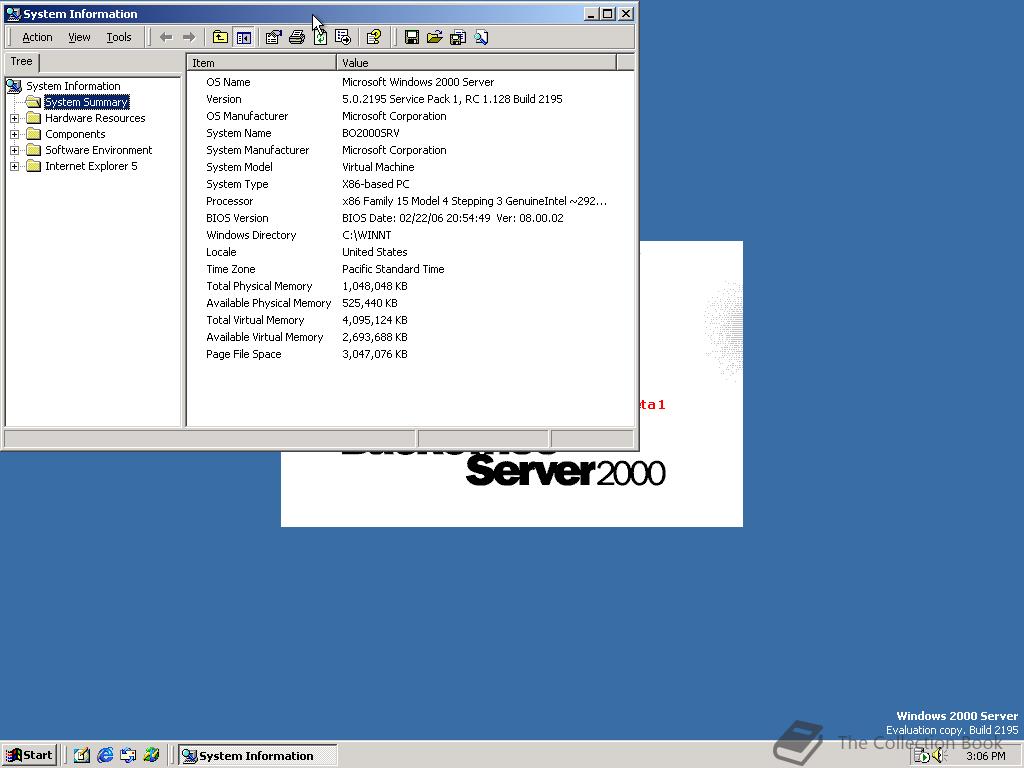
Task: Click the System Name item
Action: (238, 133)
